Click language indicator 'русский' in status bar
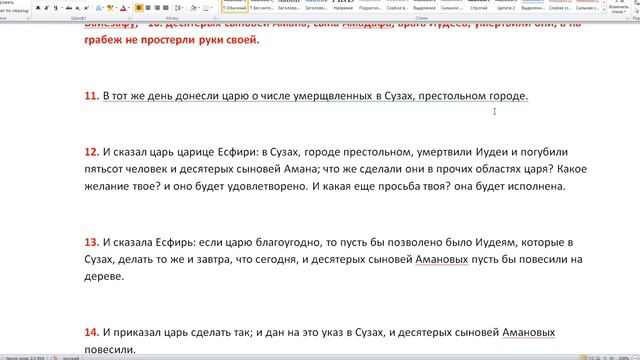This screenshot has width=640, height=360. (71, 358)
